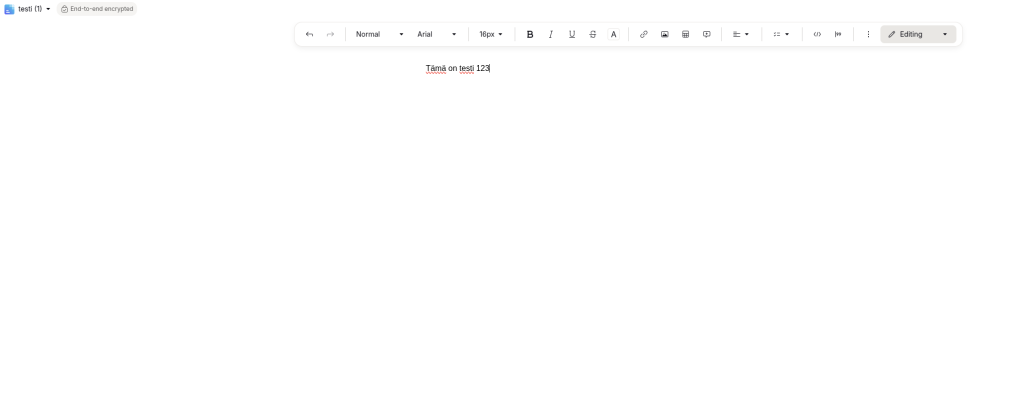Click the End-to-end encrypted badge
The image size is (1024, 412).
tap(97, 9)
